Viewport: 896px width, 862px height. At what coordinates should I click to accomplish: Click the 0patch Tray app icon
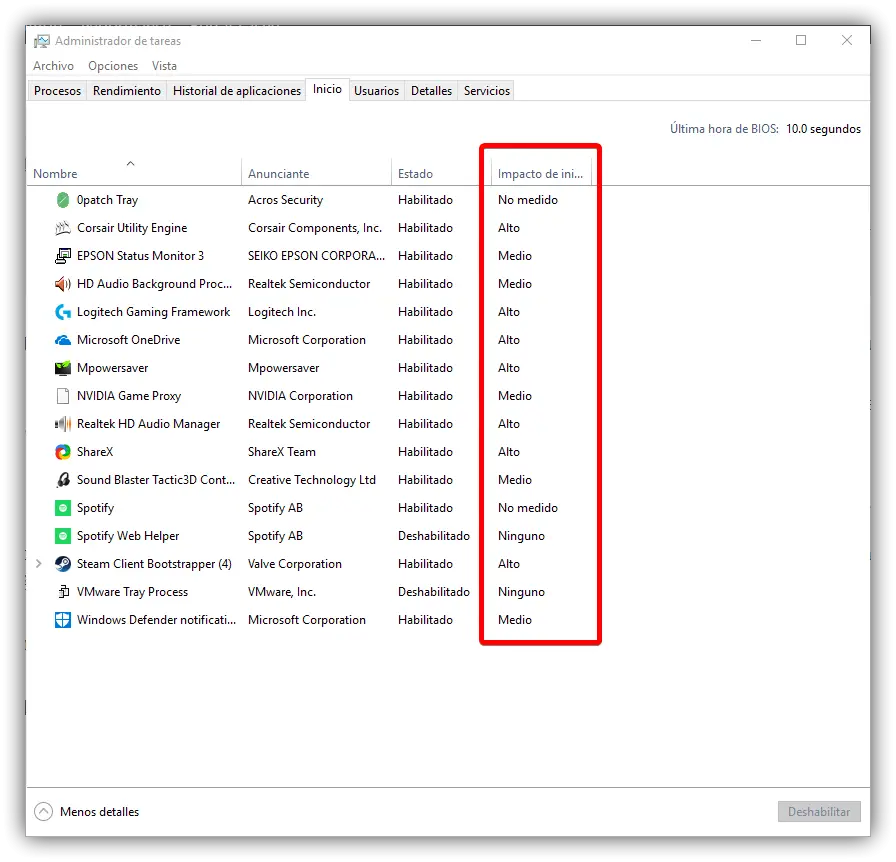coord(63,200)
